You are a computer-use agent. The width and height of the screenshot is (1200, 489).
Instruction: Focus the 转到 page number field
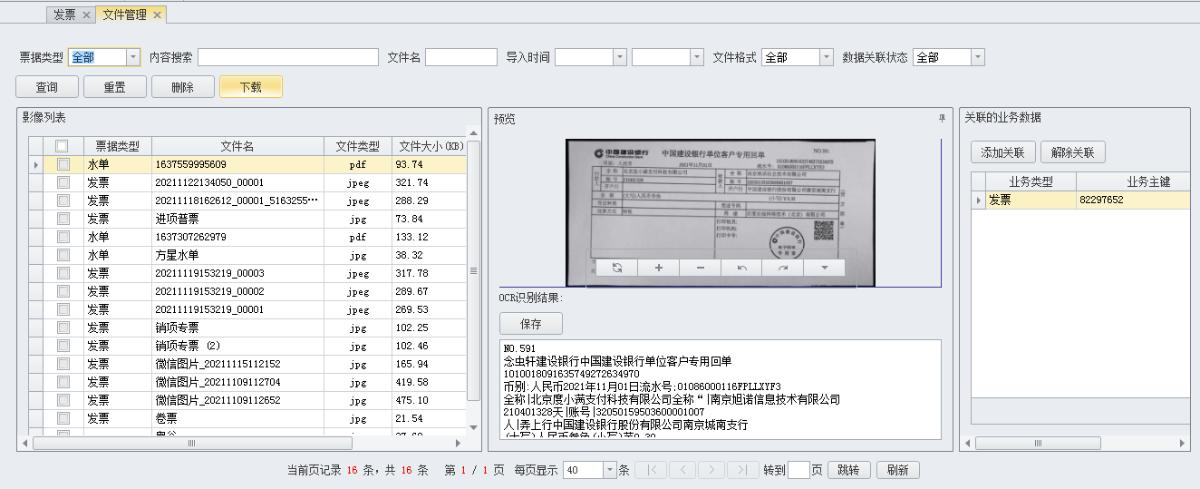point(798,470)
